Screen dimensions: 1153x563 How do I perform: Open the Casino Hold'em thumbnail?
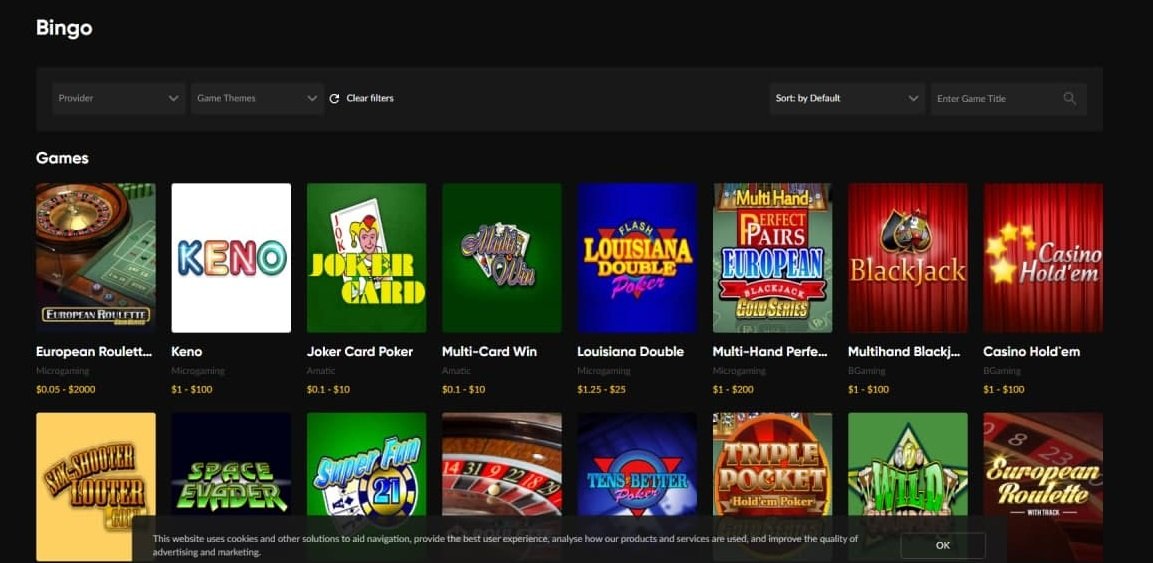click(x=1043, y=258)
